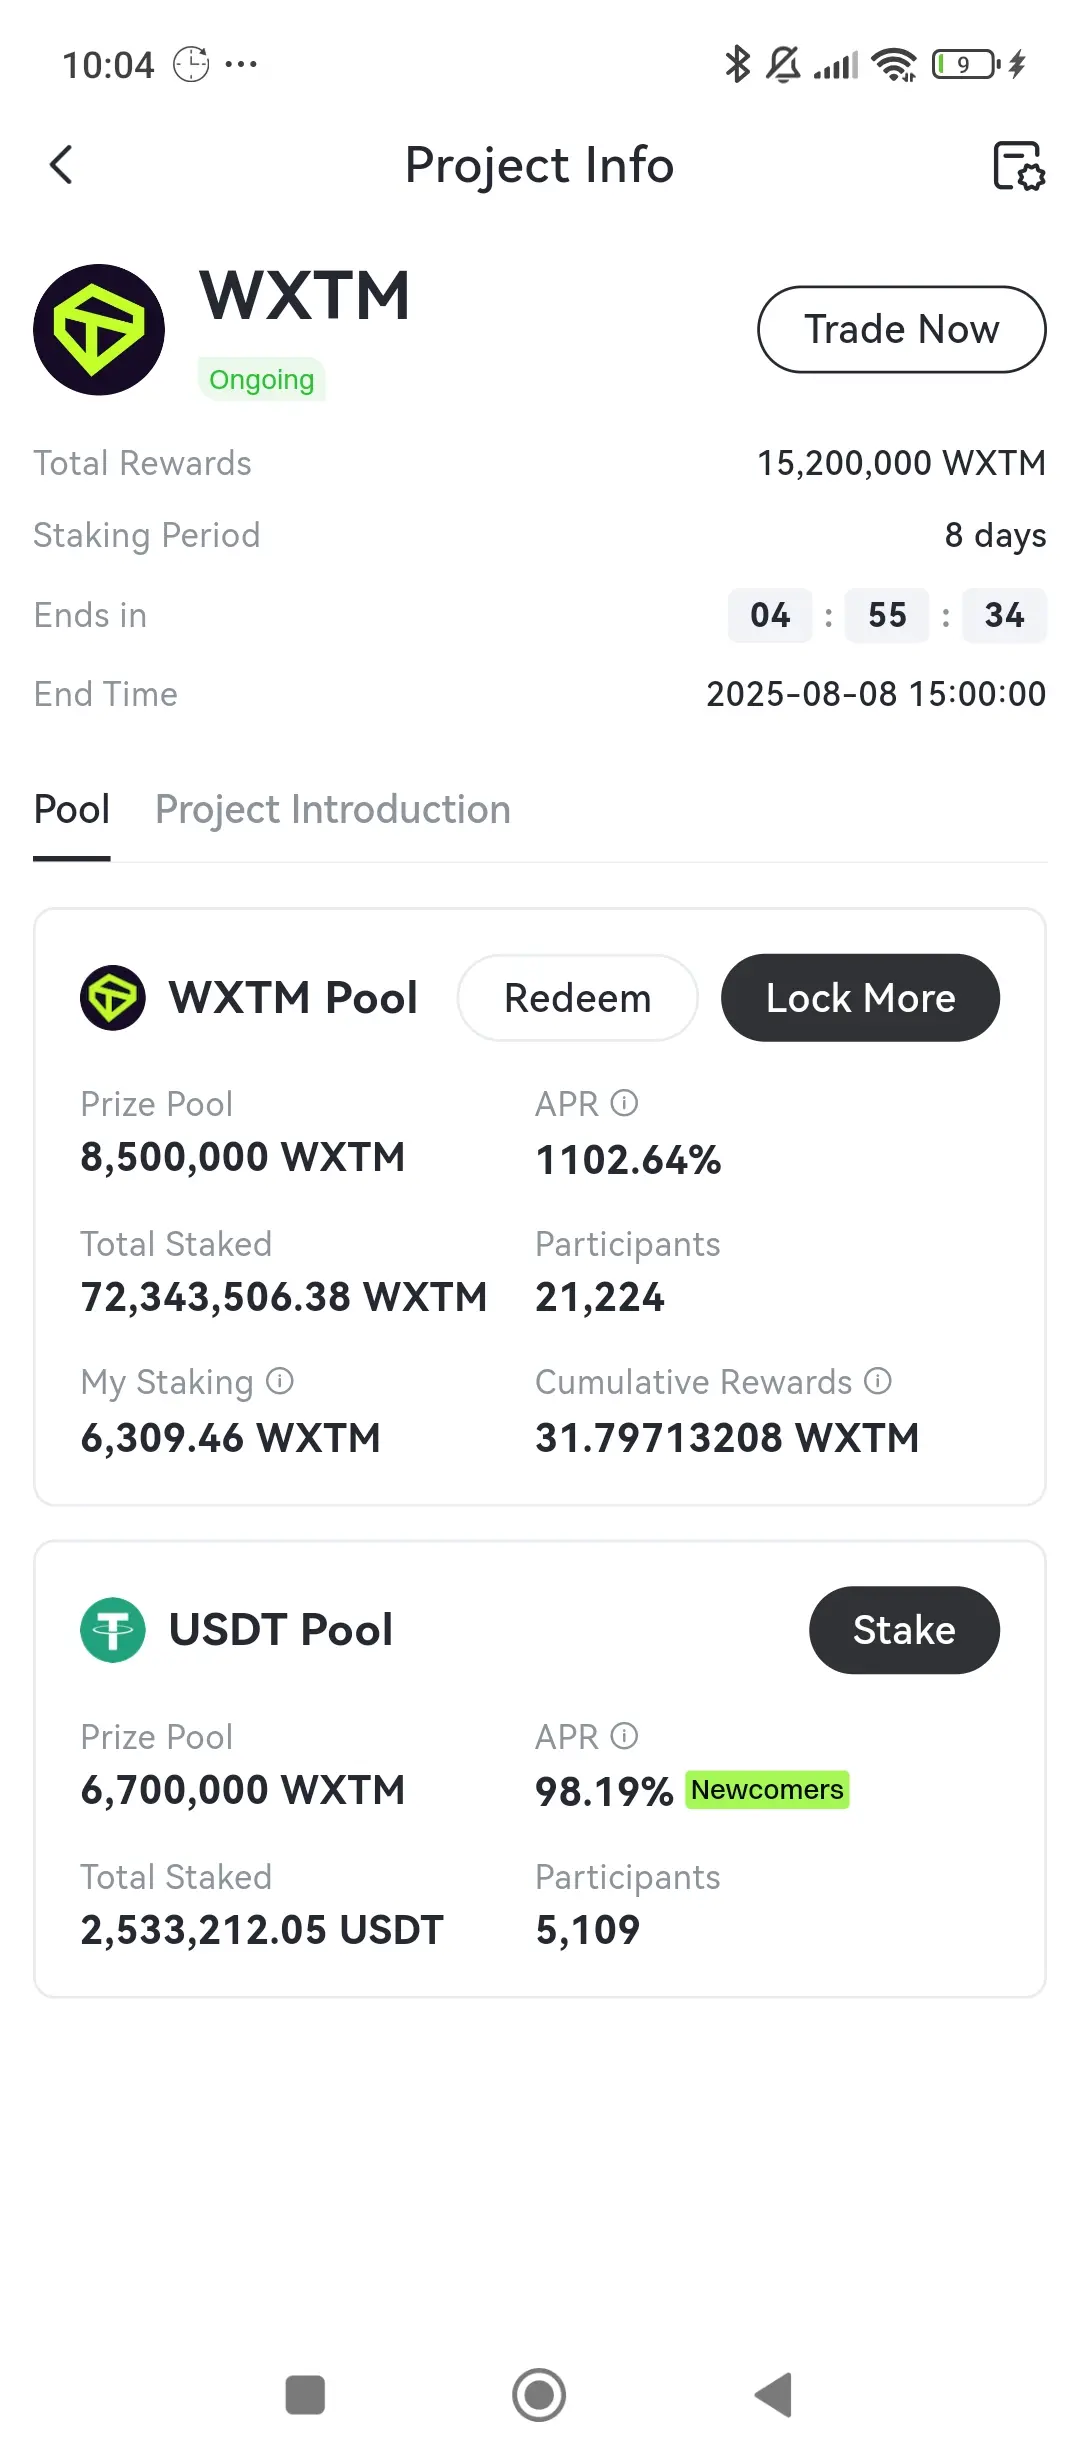Tap the battery indicator in status bar
This screenshot has width=1080, height=2460.
click(966, 64)
